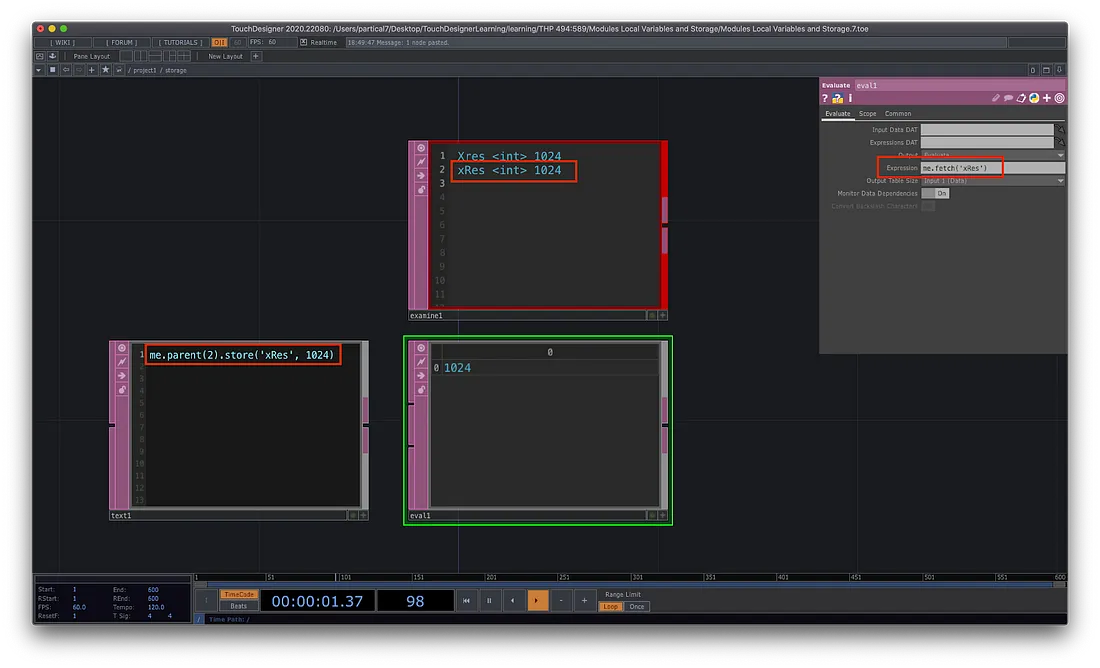Open the Output Table Size dropdown
1100x668 pixels.
993,180
